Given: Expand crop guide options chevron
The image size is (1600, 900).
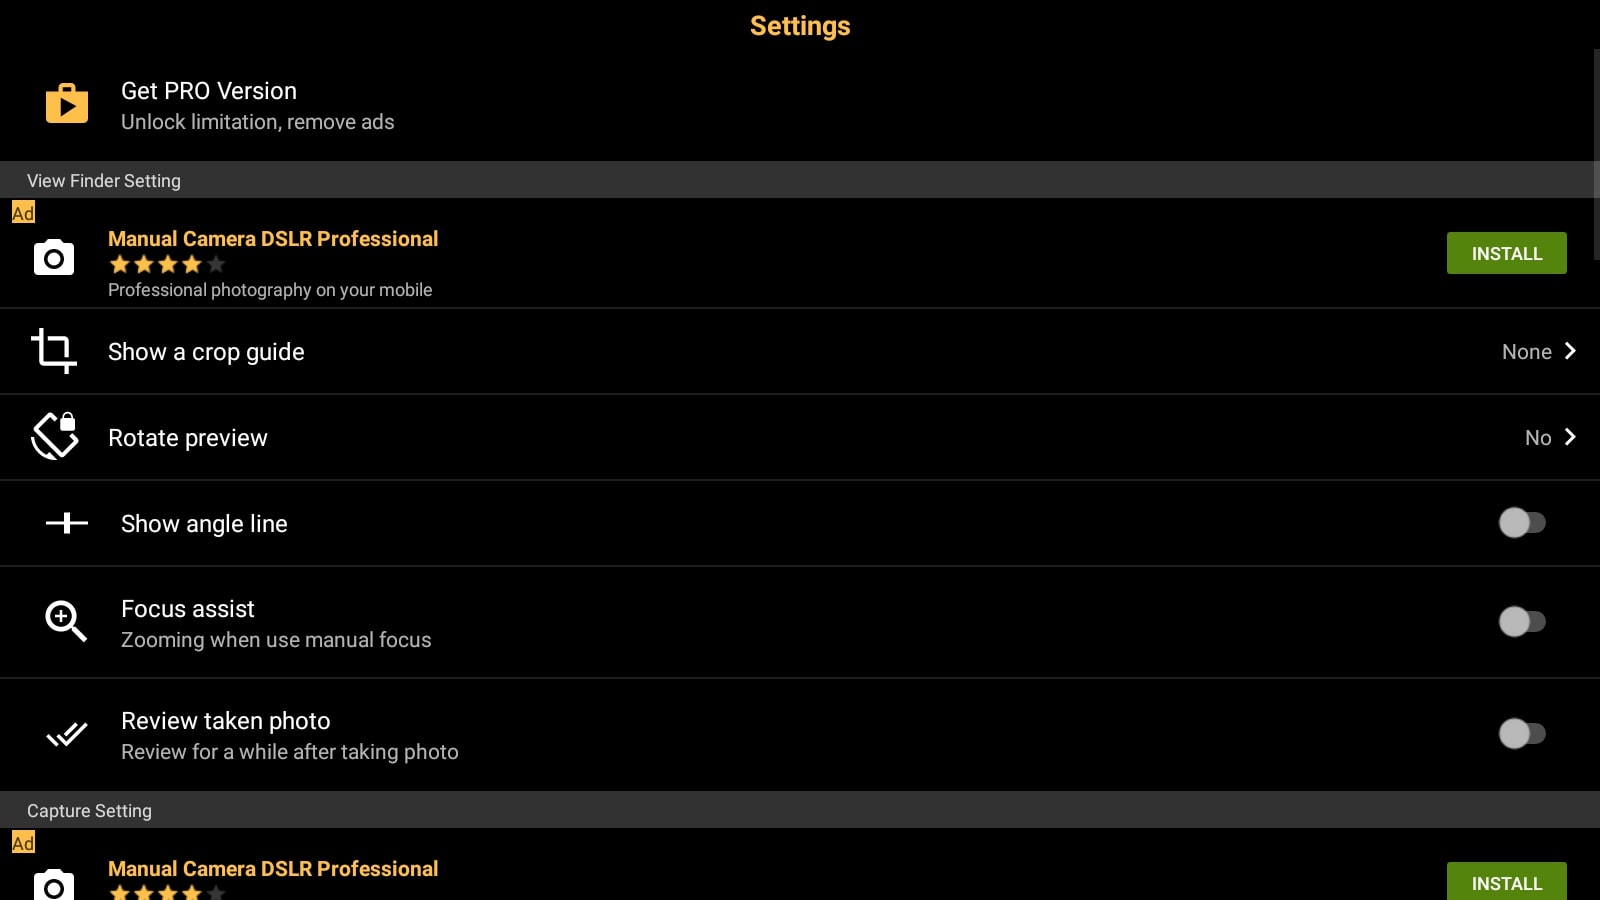Looking at the screenshot, I should 1570,351.
